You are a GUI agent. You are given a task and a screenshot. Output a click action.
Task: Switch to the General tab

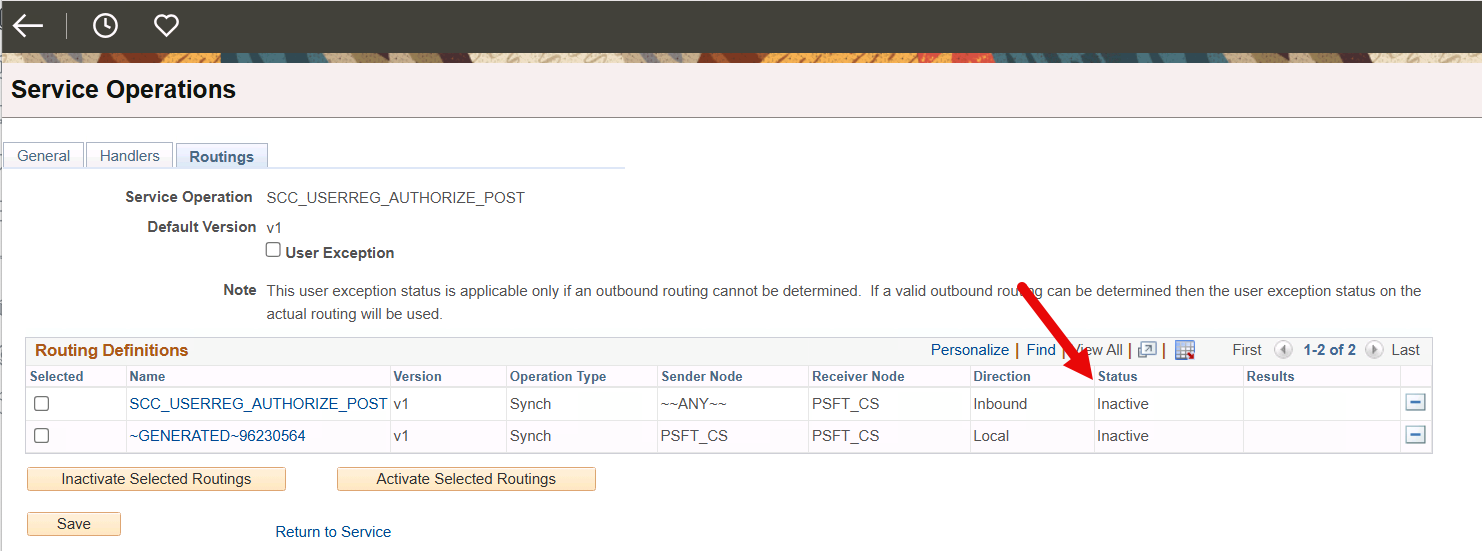[x=44, y=156]
